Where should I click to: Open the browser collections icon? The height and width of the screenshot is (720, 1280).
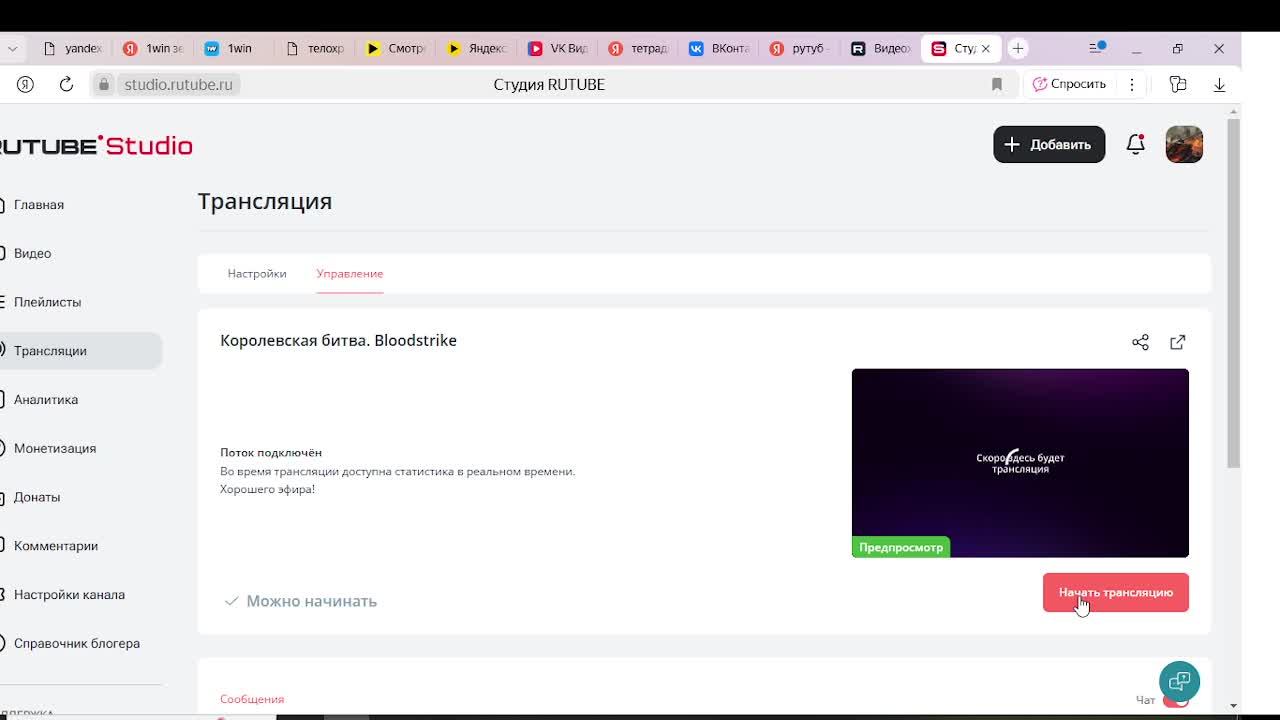click(x=1178, y=84)
